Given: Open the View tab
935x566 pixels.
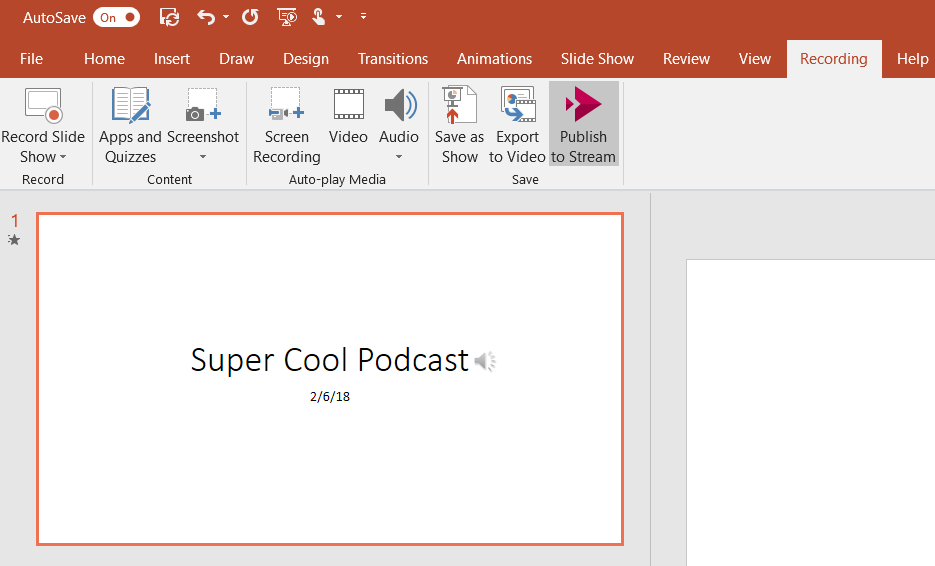Looking at the screenshot, I should [754, 58].
